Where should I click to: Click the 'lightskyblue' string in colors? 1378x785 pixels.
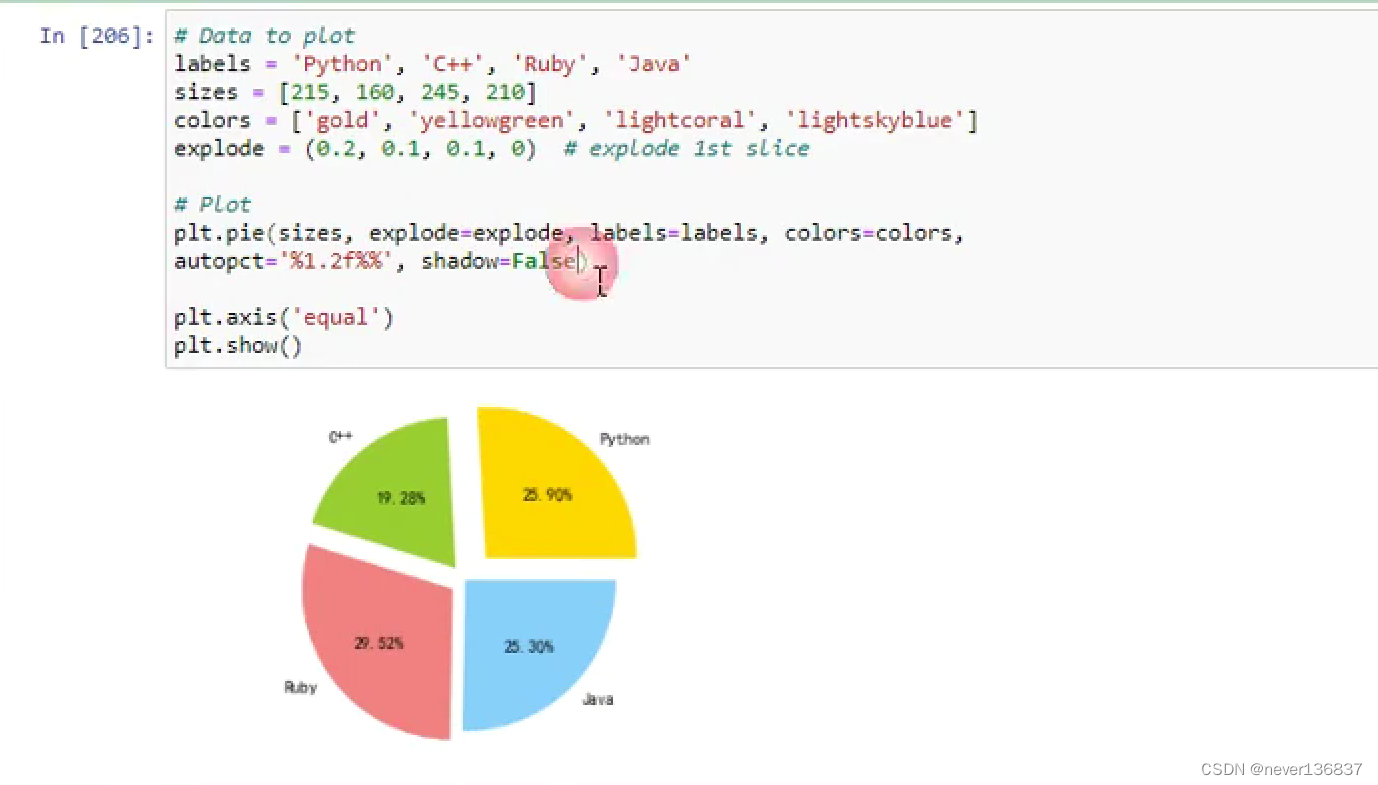pyautogui.click(x=875, y=120)
